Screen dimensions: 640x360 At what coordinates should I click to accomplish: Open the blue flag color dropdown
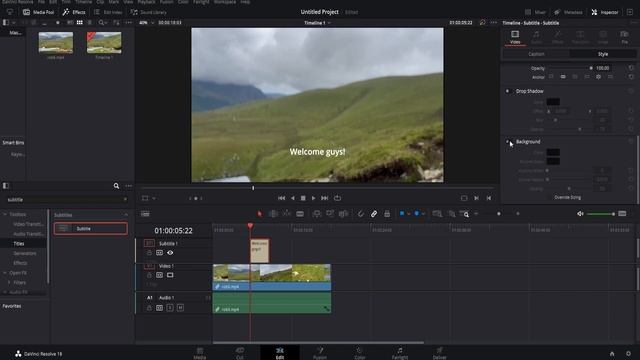point(408,214)
